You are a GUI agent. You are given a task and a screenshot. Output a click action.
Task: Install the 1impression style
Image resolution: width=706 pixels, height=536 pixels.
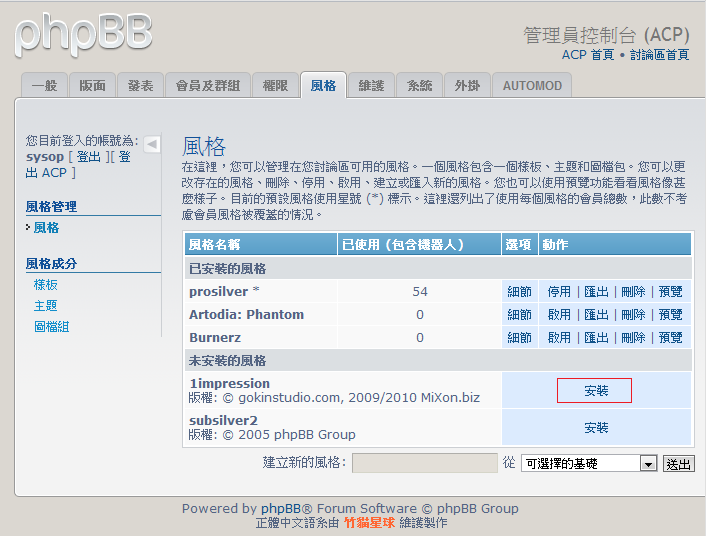click(596, 390)
